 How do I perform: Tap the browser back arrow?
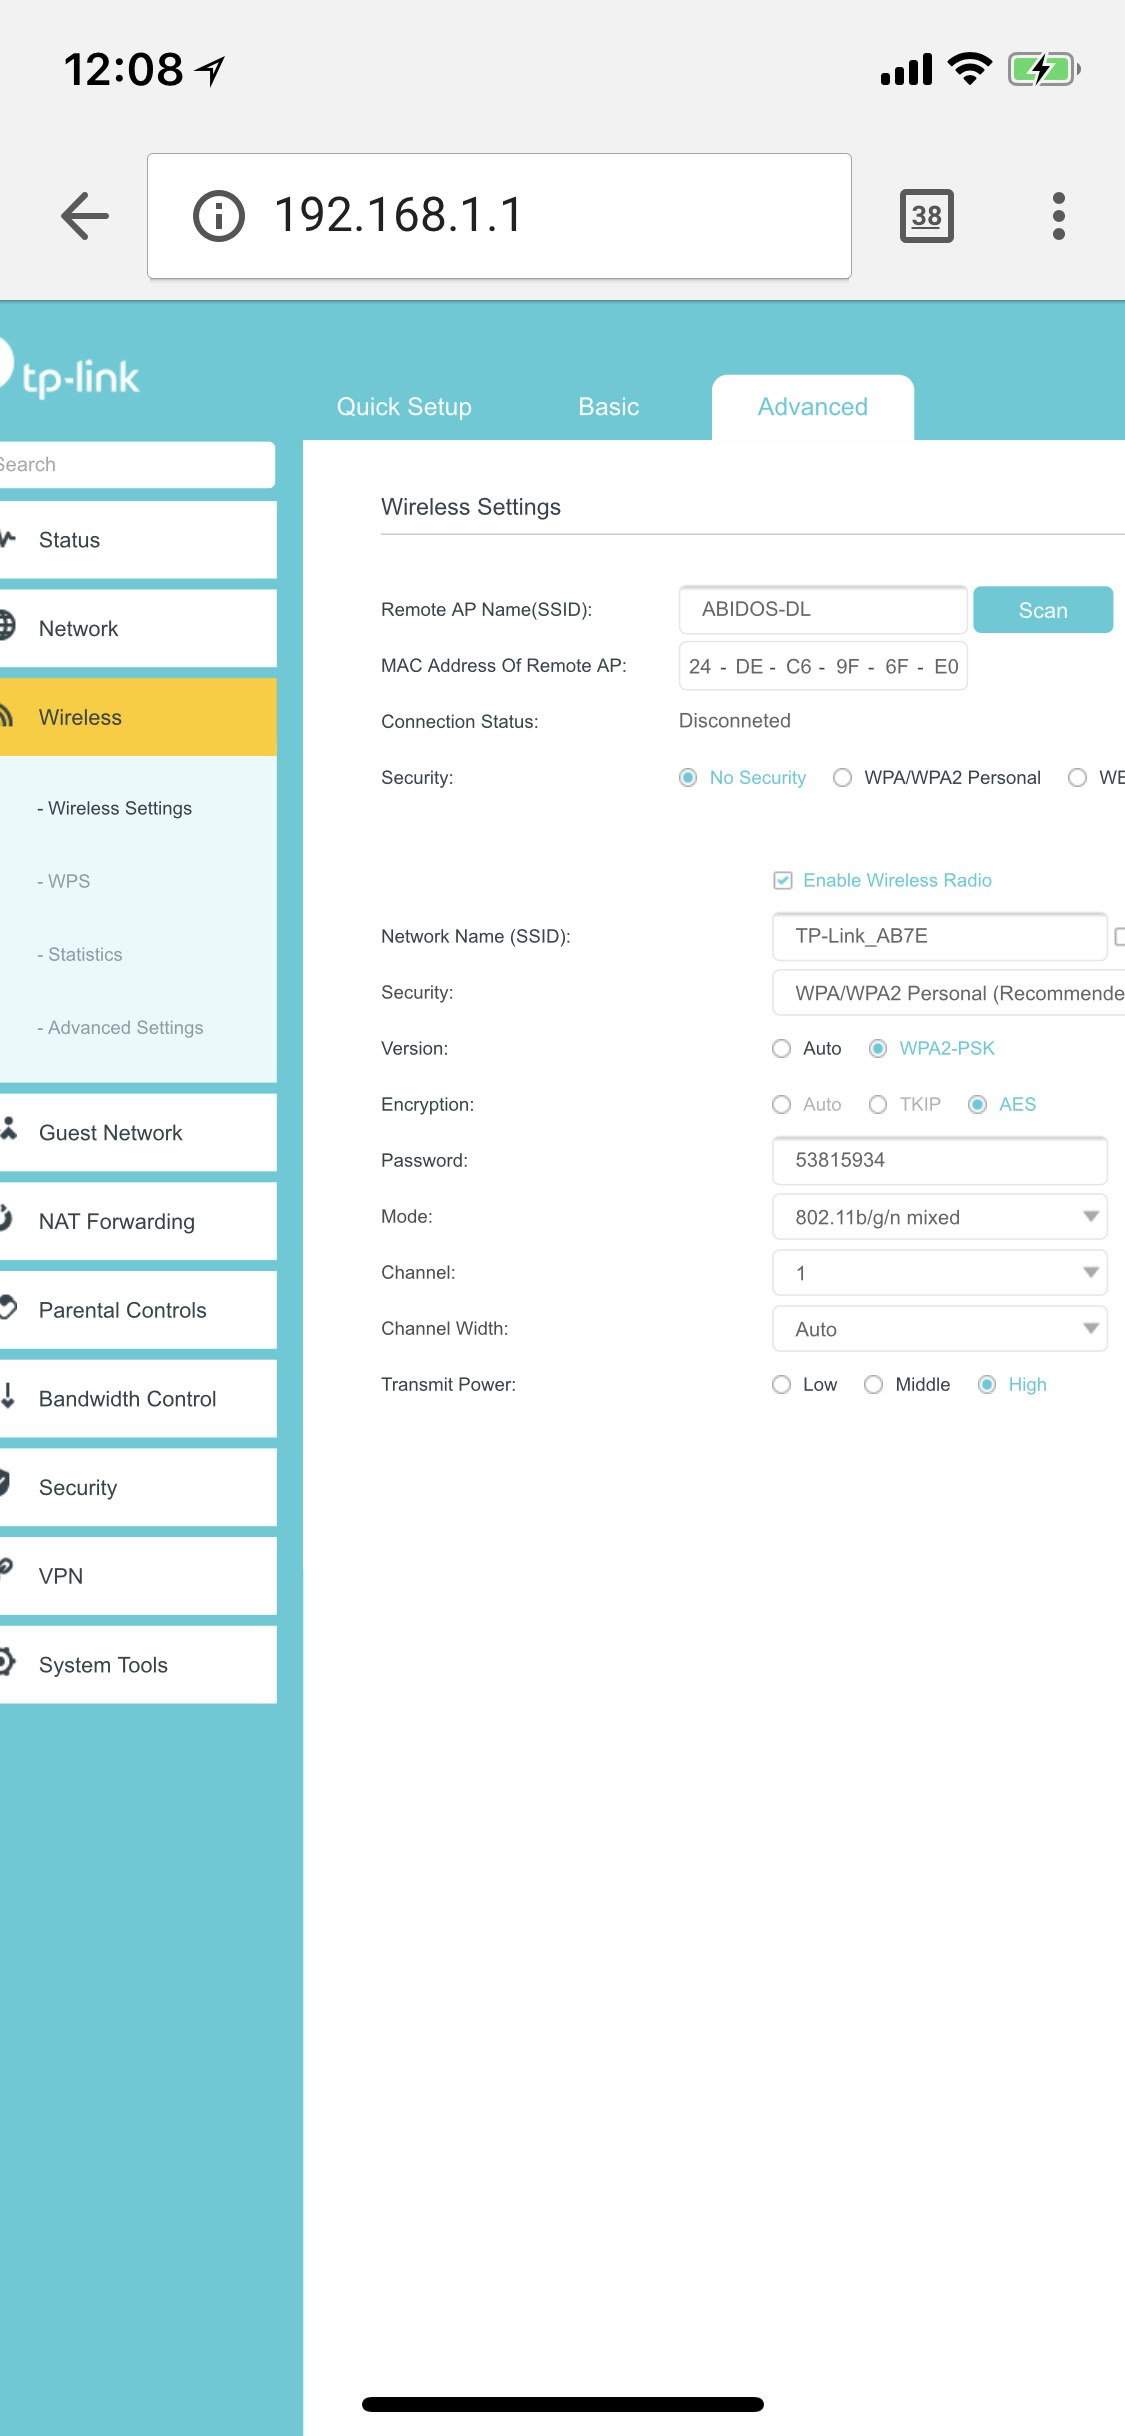tap(85, 216)
